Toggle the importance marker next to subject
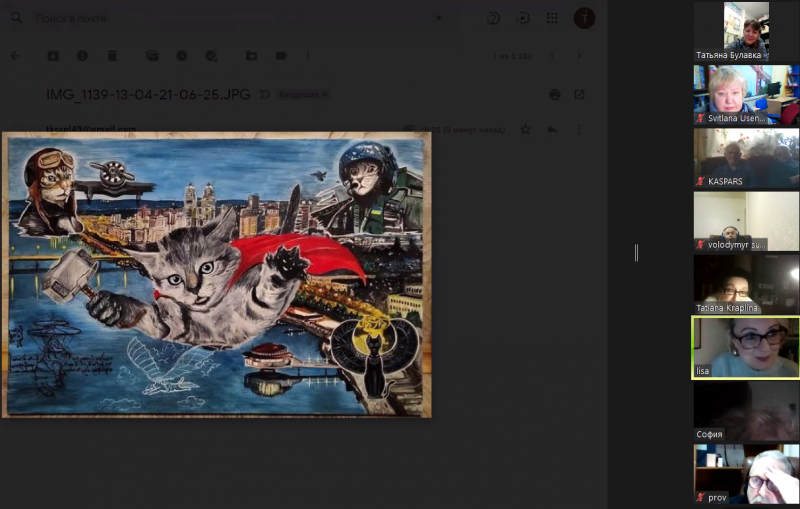This screenshot has width=800, height=509. 264,95
